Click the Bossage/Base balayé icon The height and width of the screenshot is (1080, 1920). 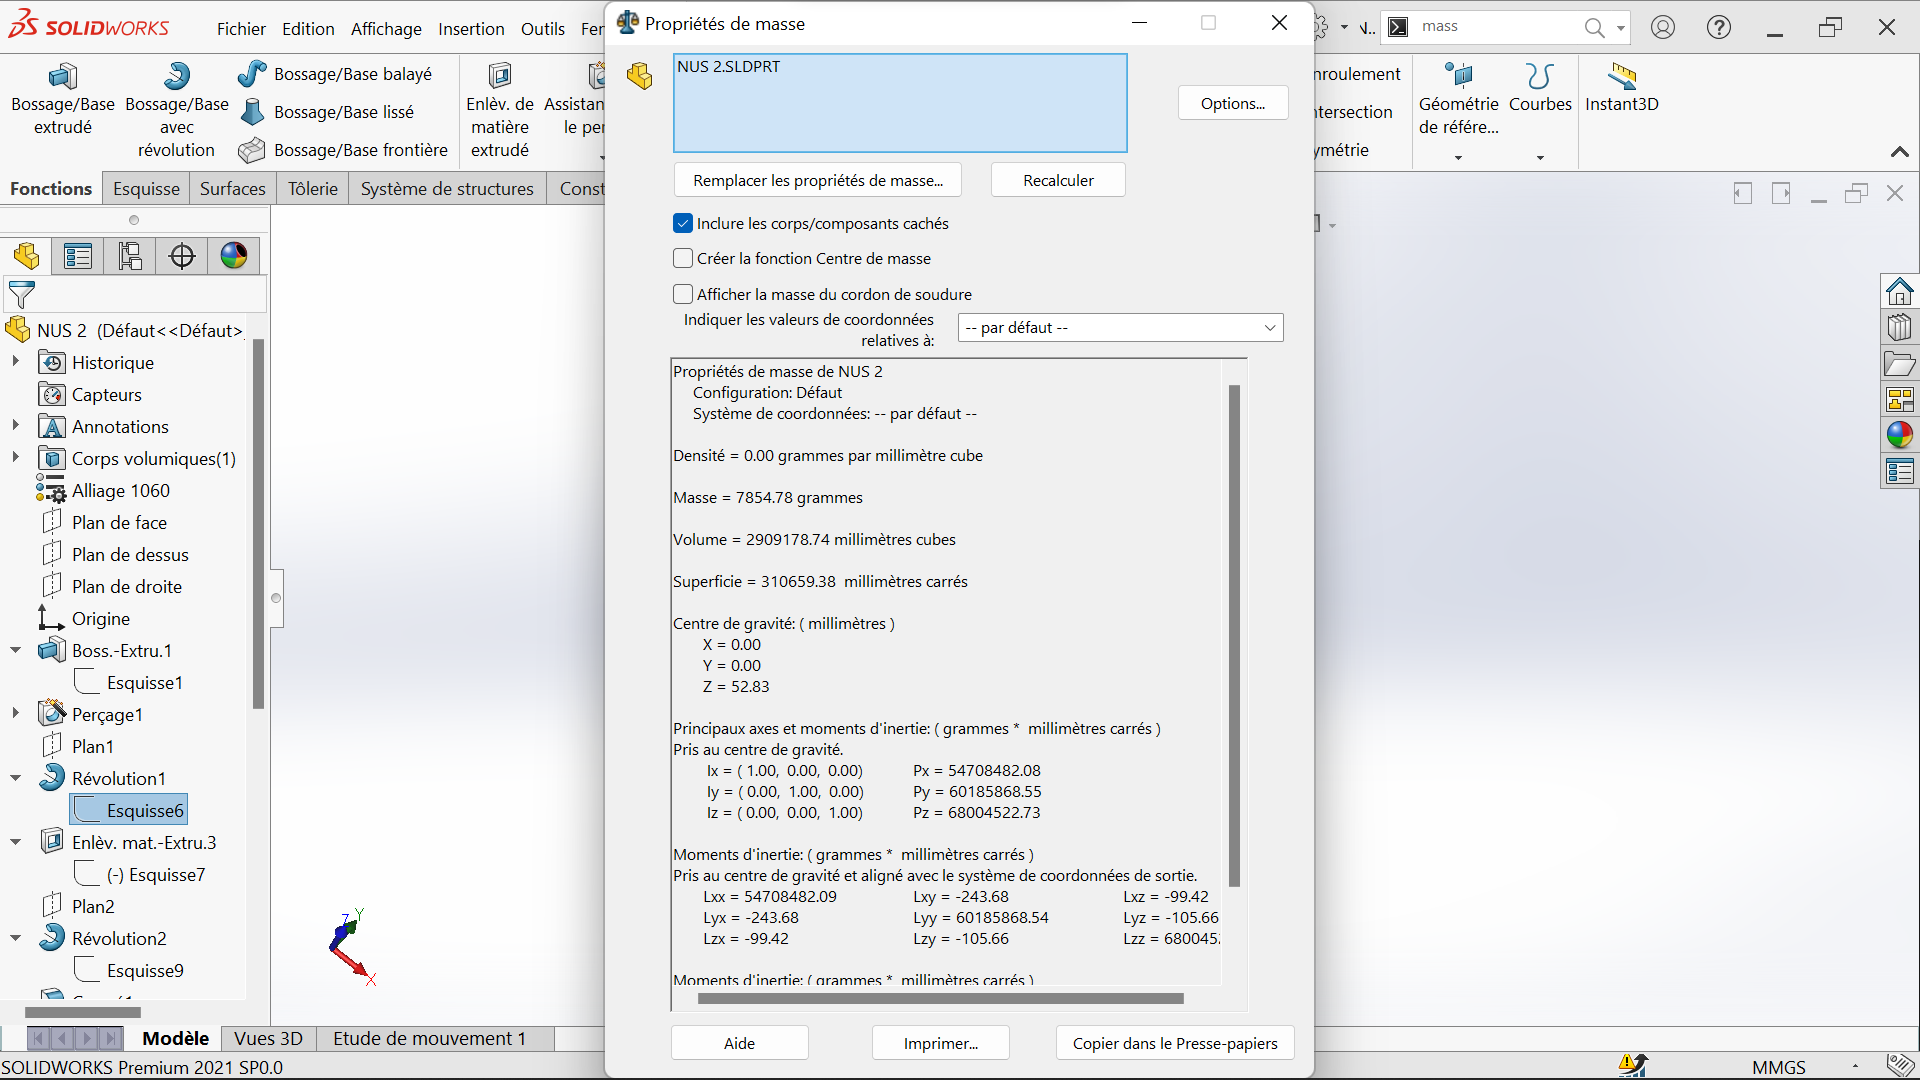pyautogui.click(x=252, y=74)
